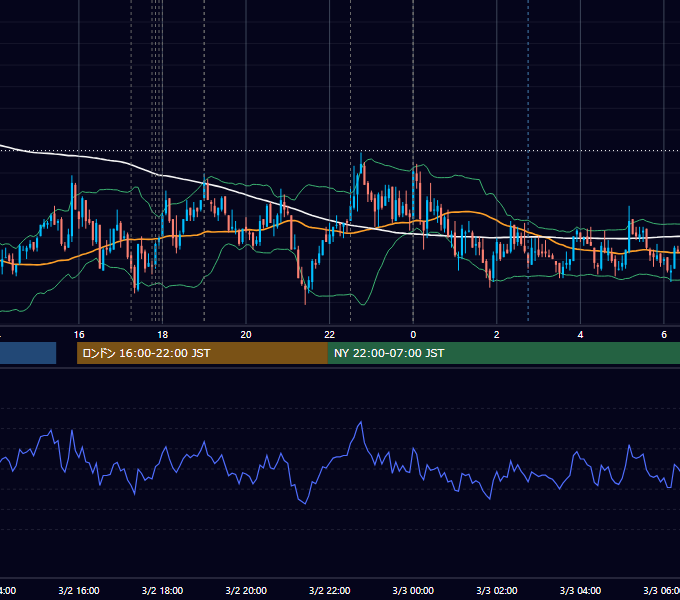The height and width of the screenshot is (600, 680).
Task: Click the 3/3 02:00 date label
Action: tap(497, 590)
